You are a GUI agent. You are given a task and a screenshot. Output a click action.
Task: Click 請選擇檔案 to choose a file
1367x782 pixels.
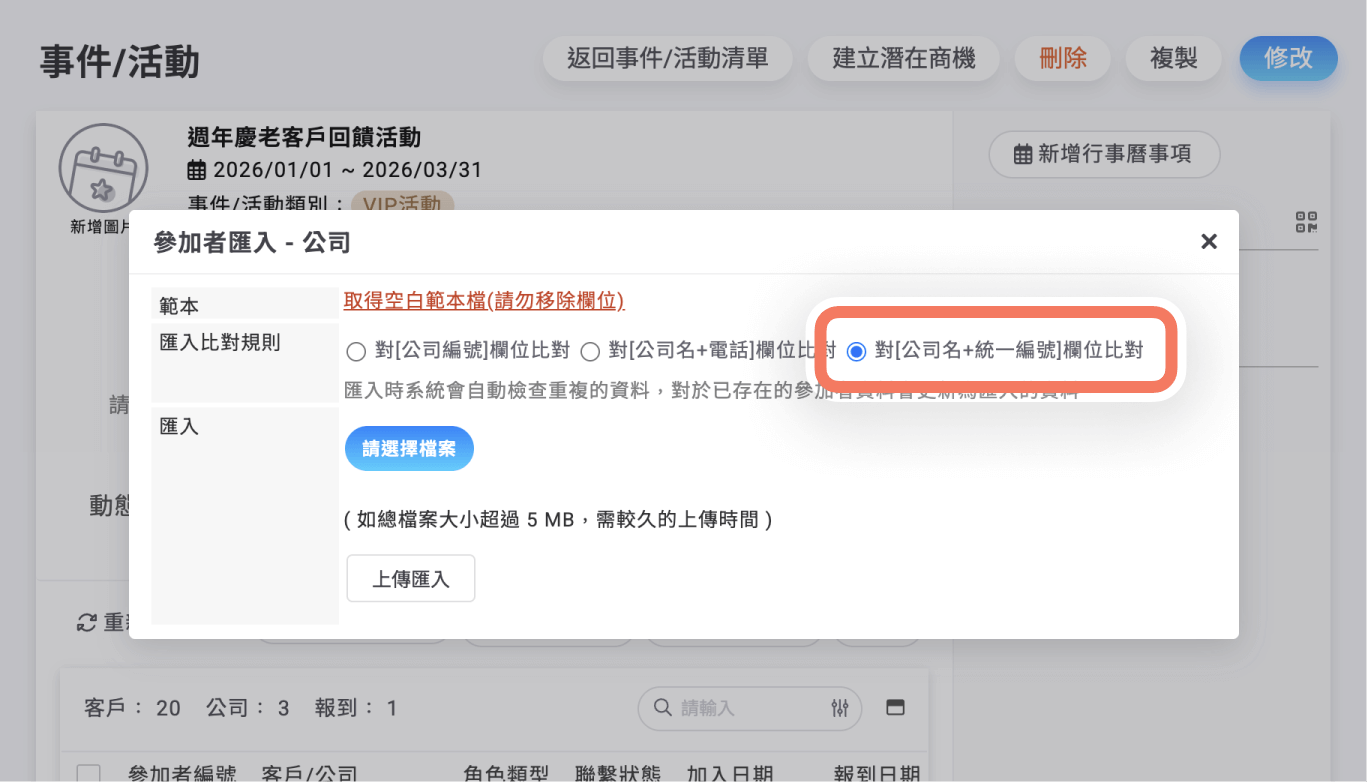click(x=409, y=448)
